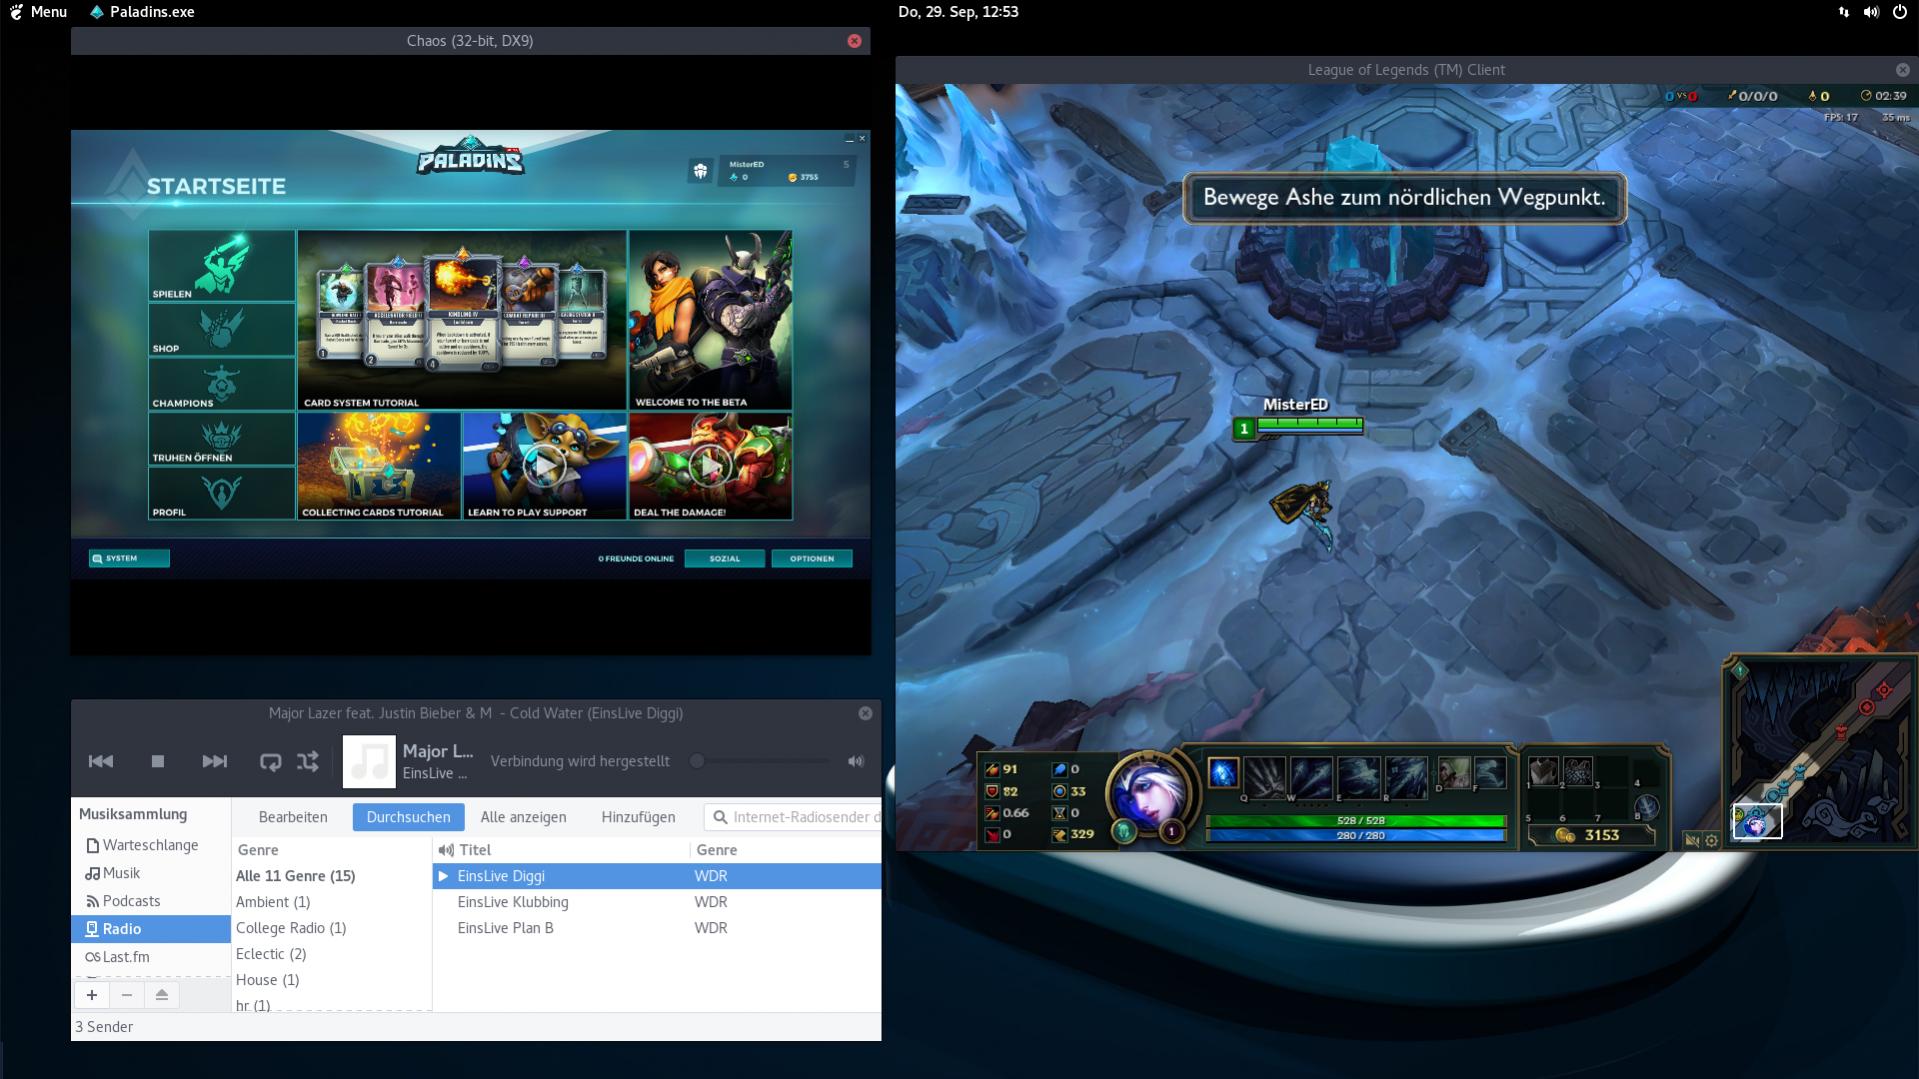Select the EinsLive Plan B station
The width and height of the screenshot is (1919, 1079).
click(657, 928)
